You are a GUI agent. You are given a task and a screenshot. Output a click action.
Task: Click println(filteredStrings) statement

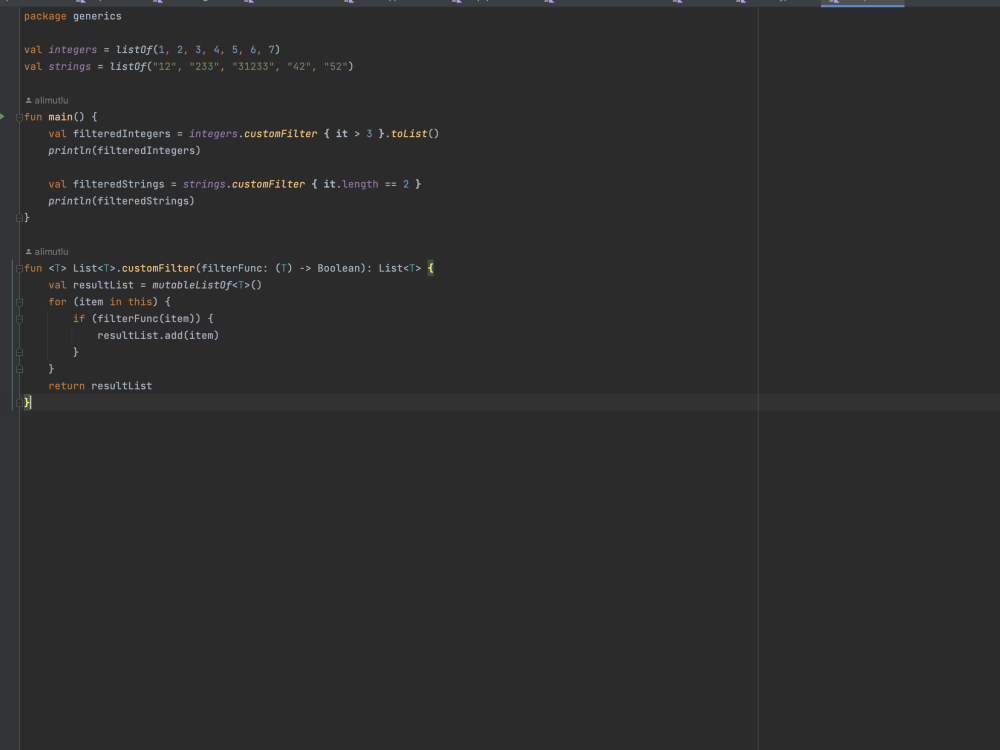point(121,201)
